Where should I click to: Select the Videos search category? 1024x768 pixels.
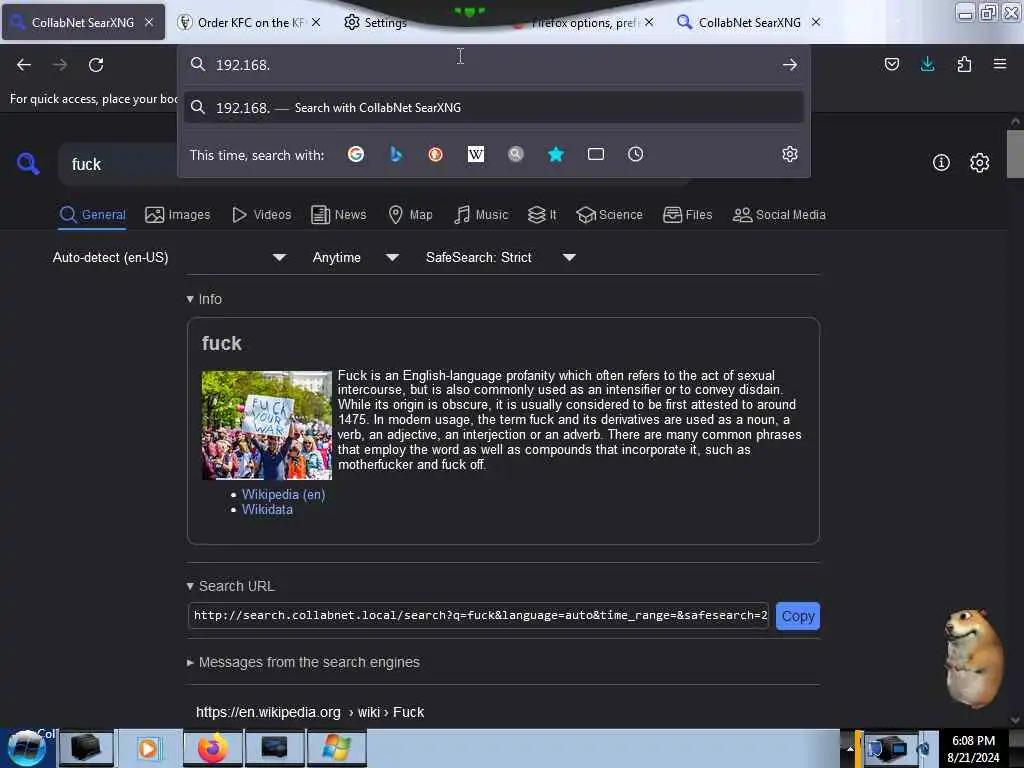pyautogui.click(x=262, y=215)
